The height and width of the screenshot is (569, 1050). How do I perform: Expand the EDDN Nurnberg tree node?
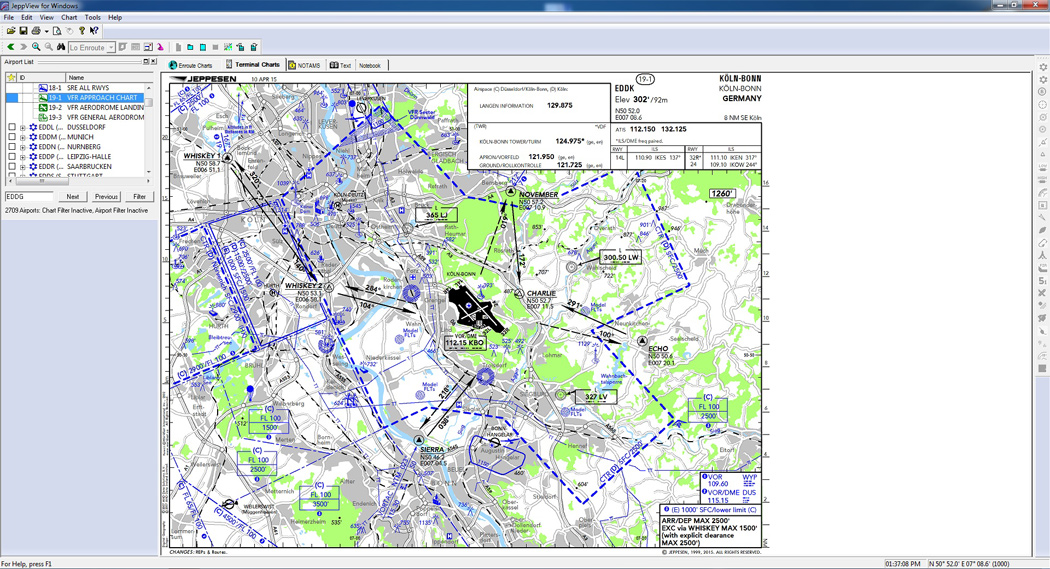click(x=23, y=147)
